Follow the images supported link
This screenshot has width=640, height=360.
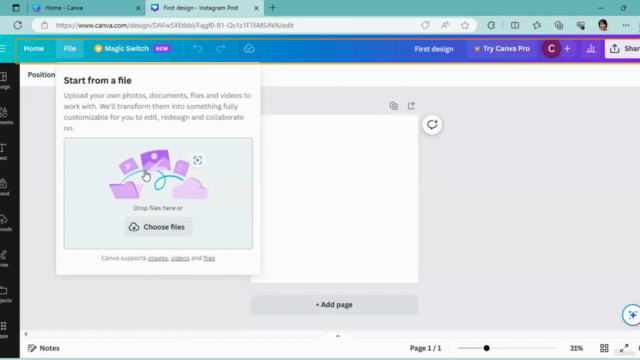click(x=158, y=258)
